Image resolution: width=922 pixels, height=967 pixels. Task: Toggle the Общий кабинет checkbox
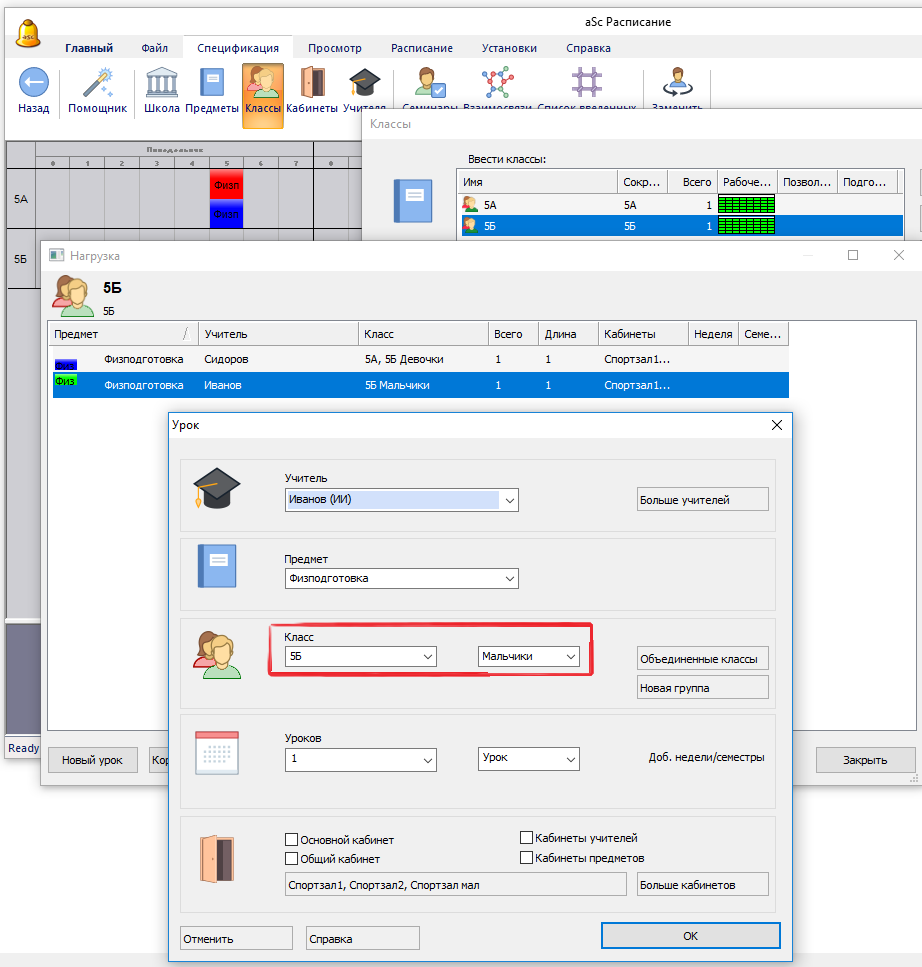(x=292, y=858)
